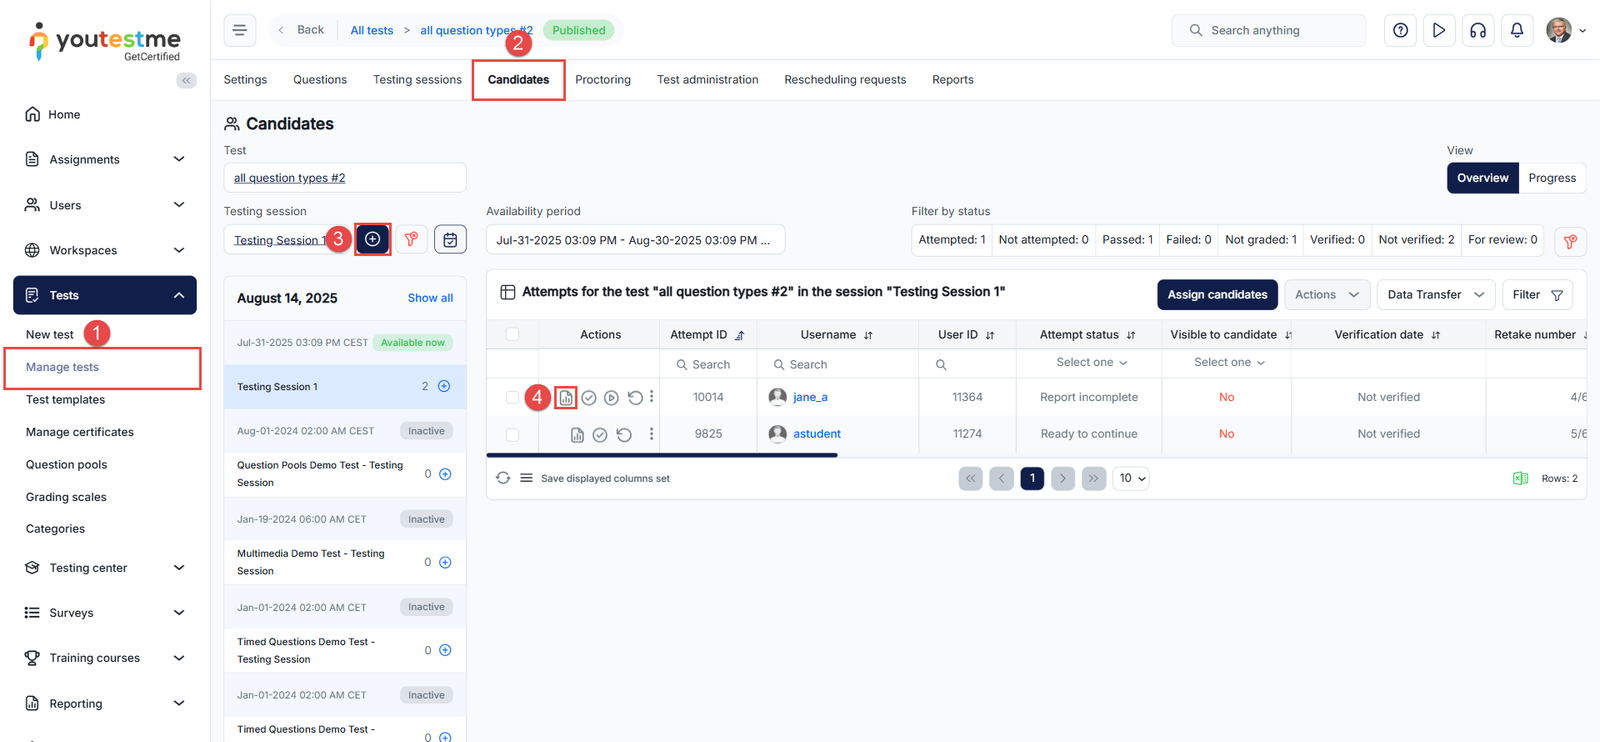Open the Testing sessions tab
Image resolution: width=1600 pixels, height=742 pixels.
(x=417, y=80)
